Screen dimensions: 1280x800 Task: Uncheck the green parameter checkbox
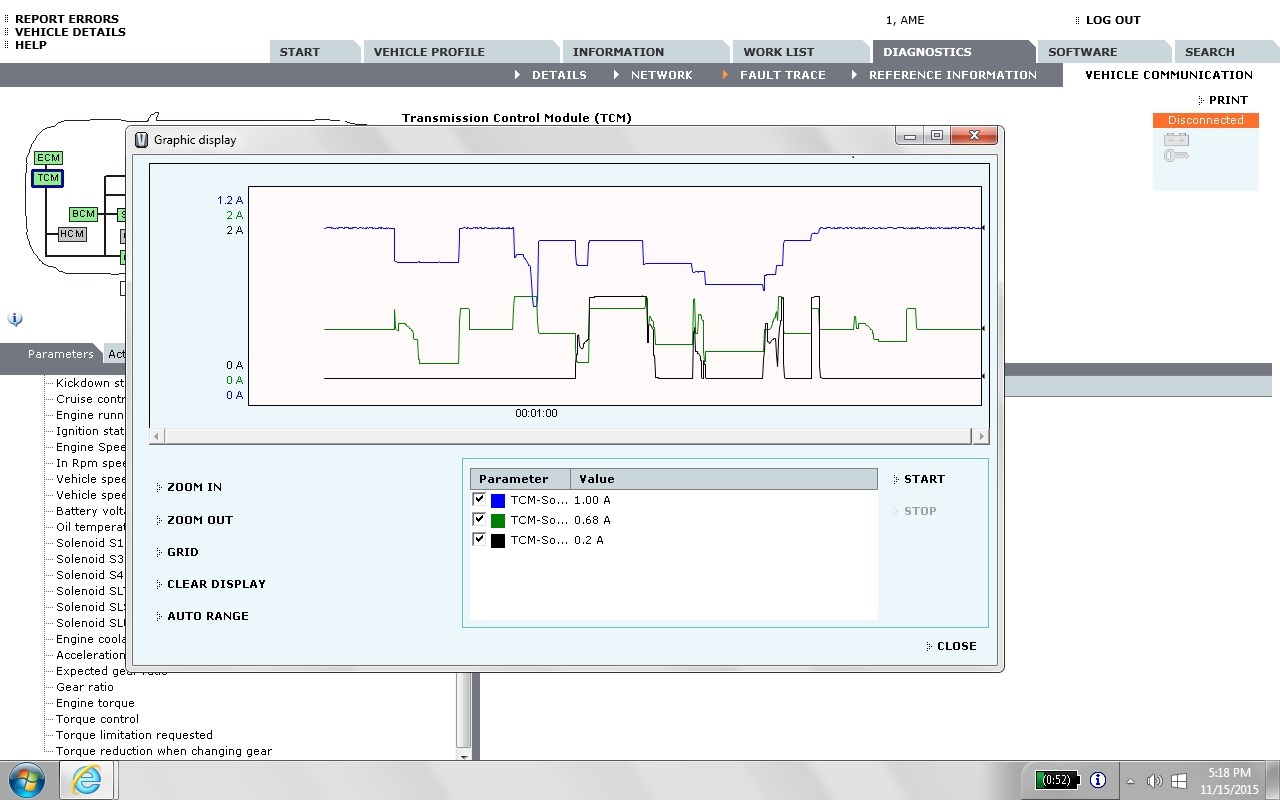tap(478, 519)
